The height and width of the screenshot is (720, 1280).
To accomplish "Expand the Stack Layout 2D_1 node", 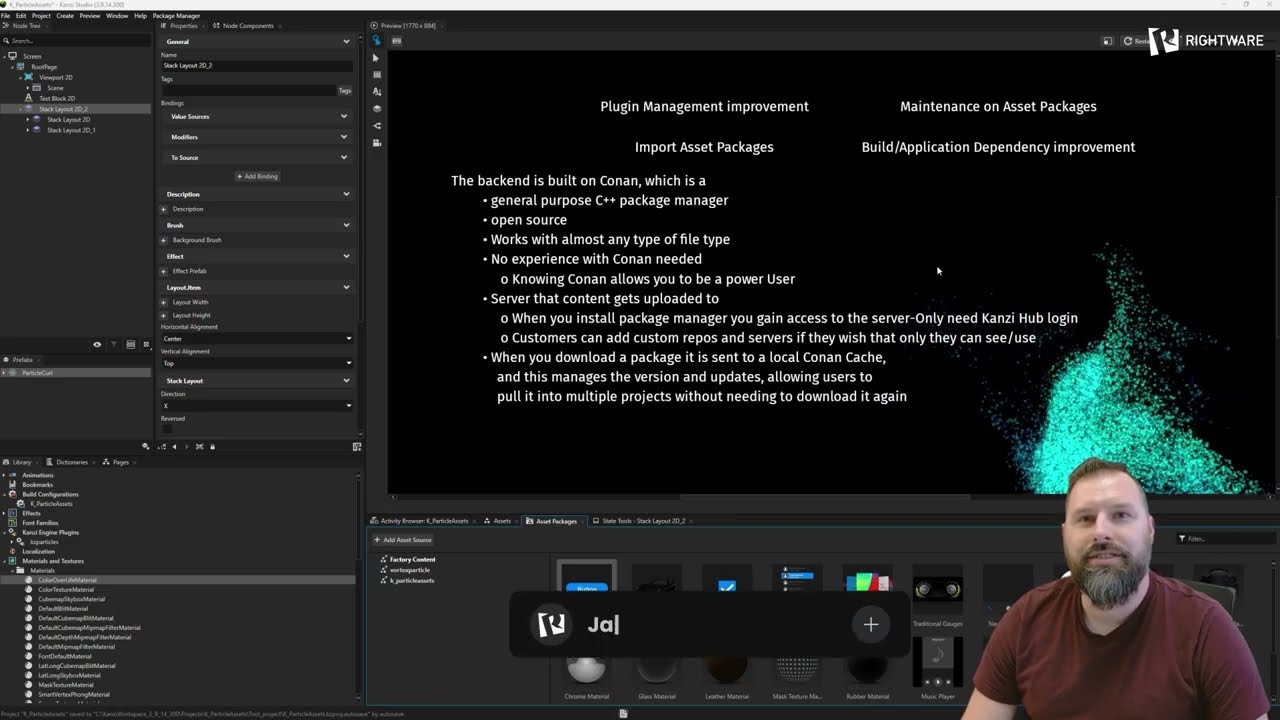I will pyautogui.click(x=28, y=130).
